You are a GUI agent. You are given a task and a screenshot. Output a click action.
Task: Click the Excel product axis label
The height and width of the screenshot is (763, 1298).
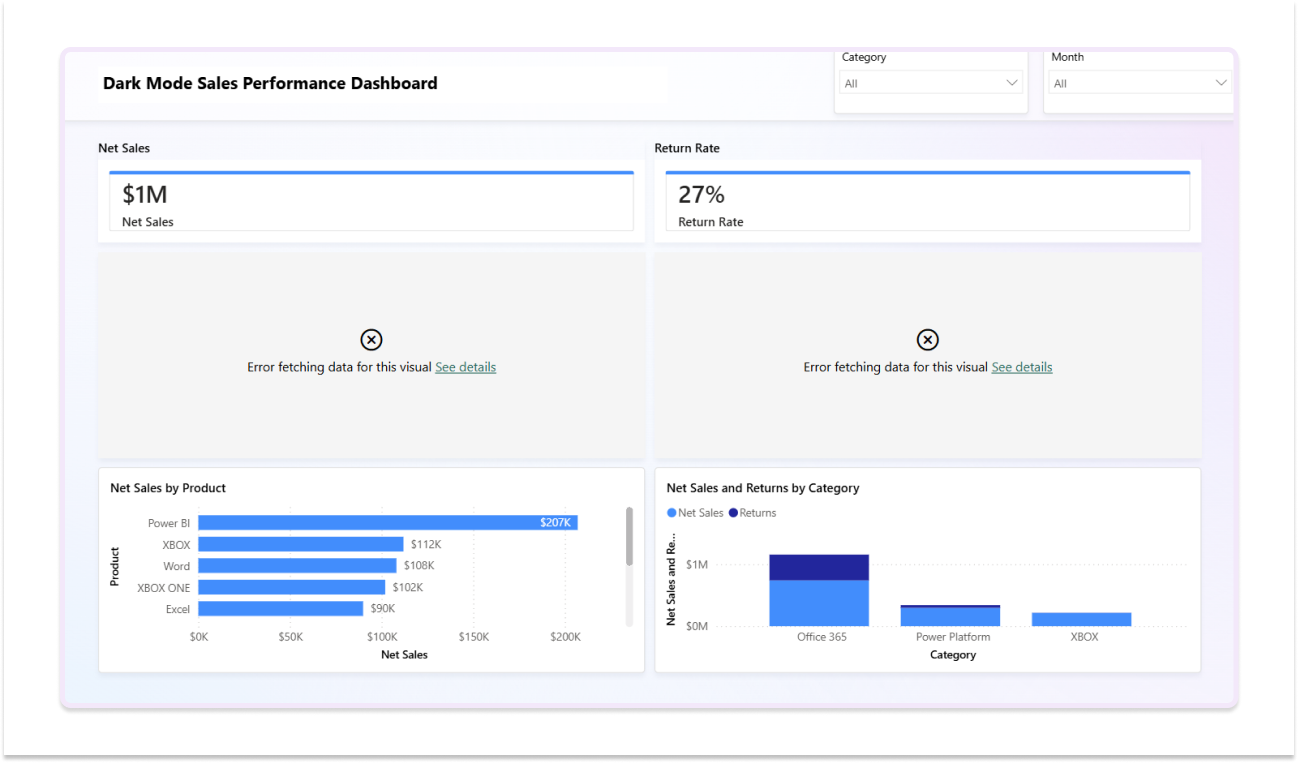(x=178, y=609)
